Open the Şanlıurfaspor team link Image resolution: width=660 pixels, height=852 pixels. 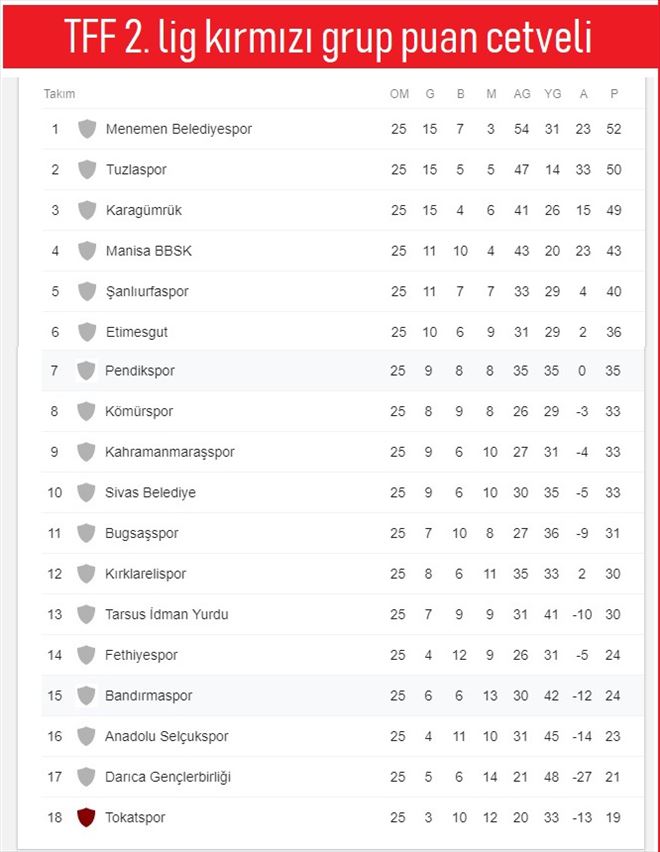click(x=147, y=292)
